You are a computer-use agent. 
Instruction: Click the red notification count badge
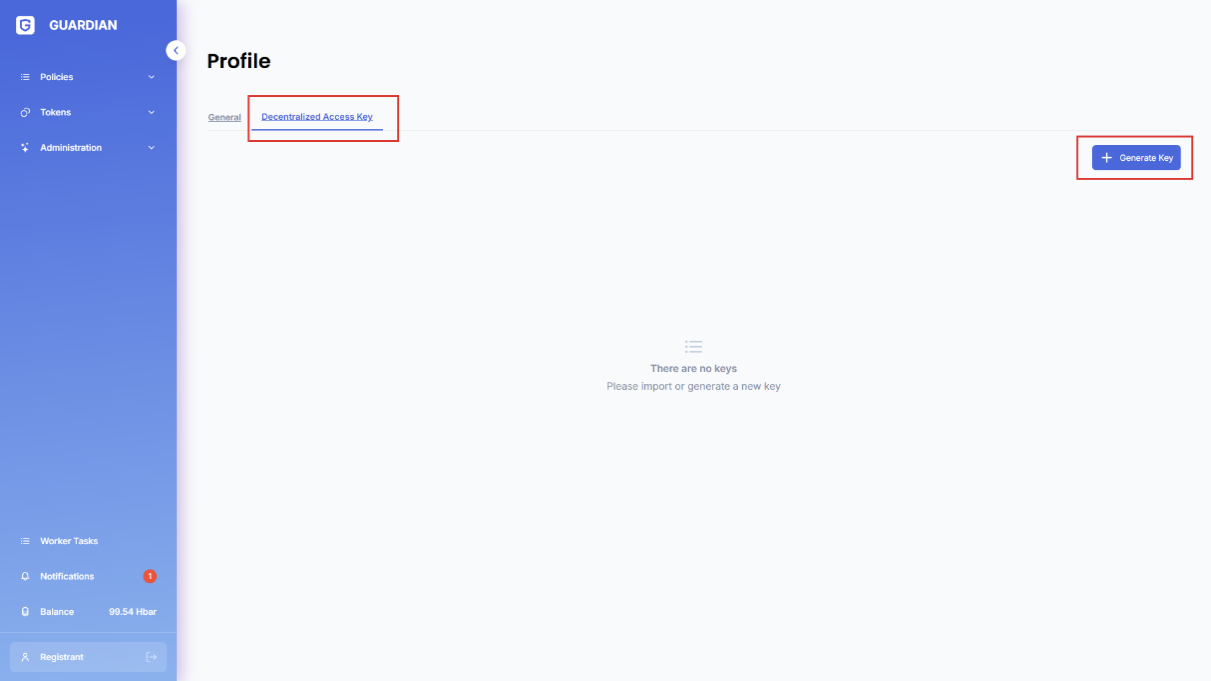149,576
